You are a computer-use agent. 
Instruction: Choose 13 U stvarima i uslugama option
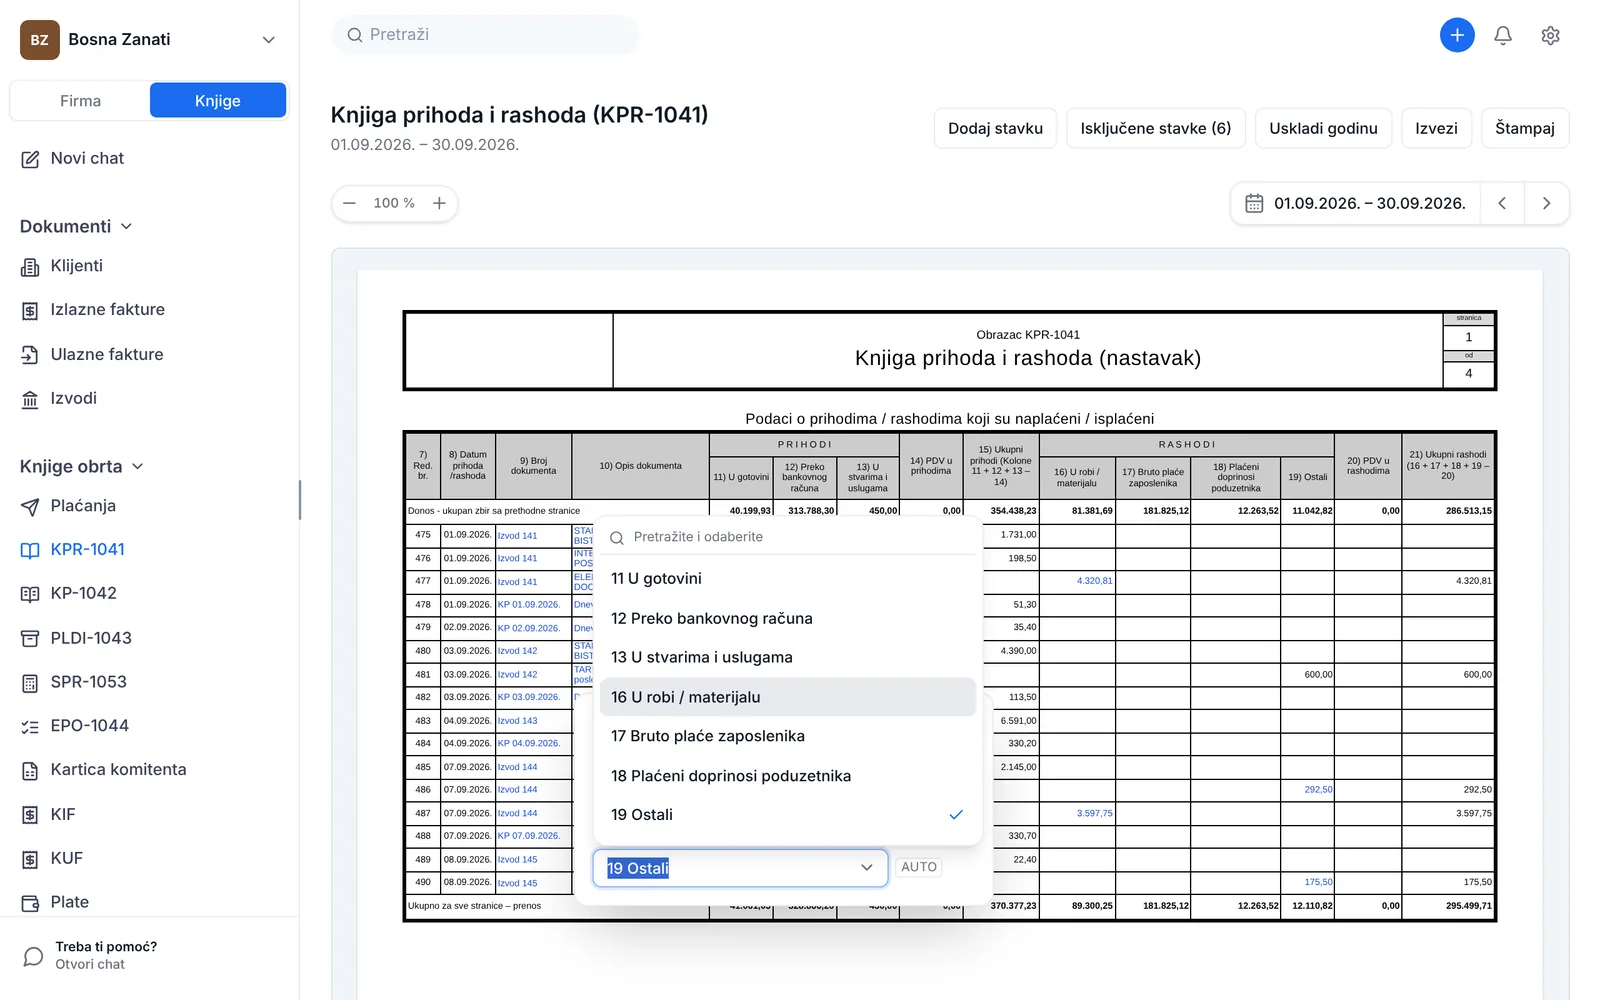pos(787,657)
